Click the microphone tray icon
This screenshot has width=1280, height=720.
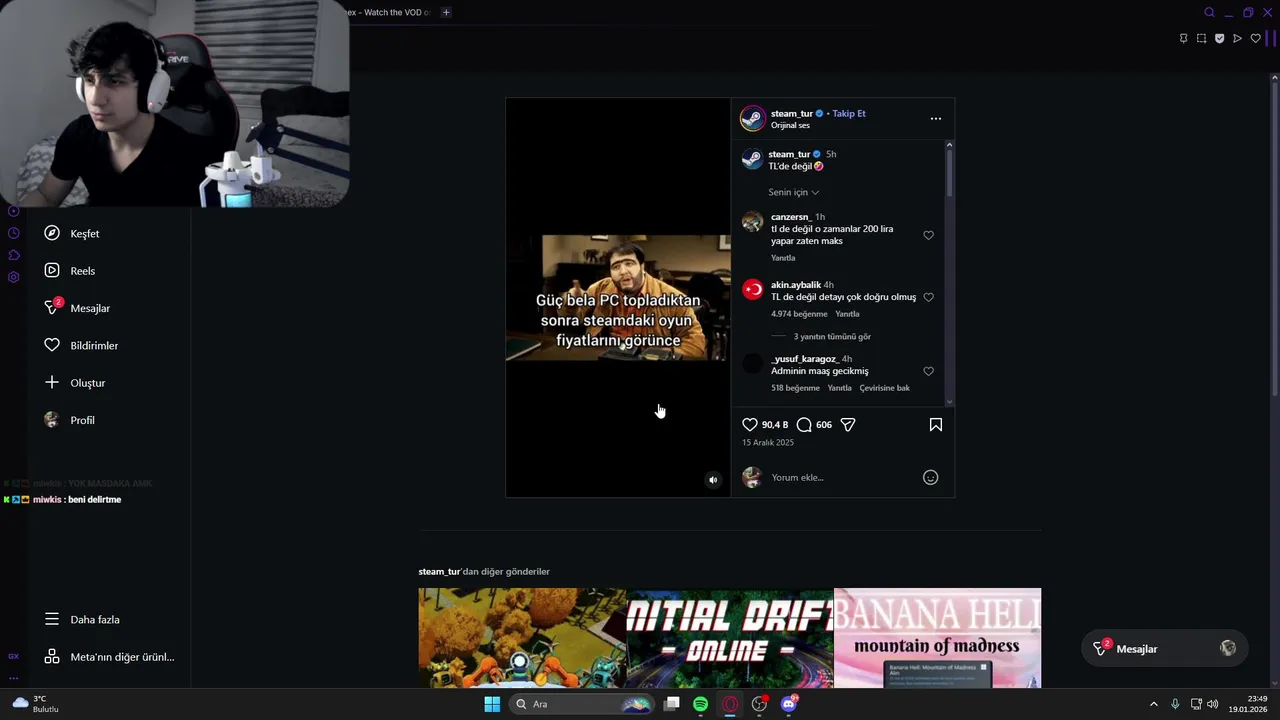point(1175,704)
